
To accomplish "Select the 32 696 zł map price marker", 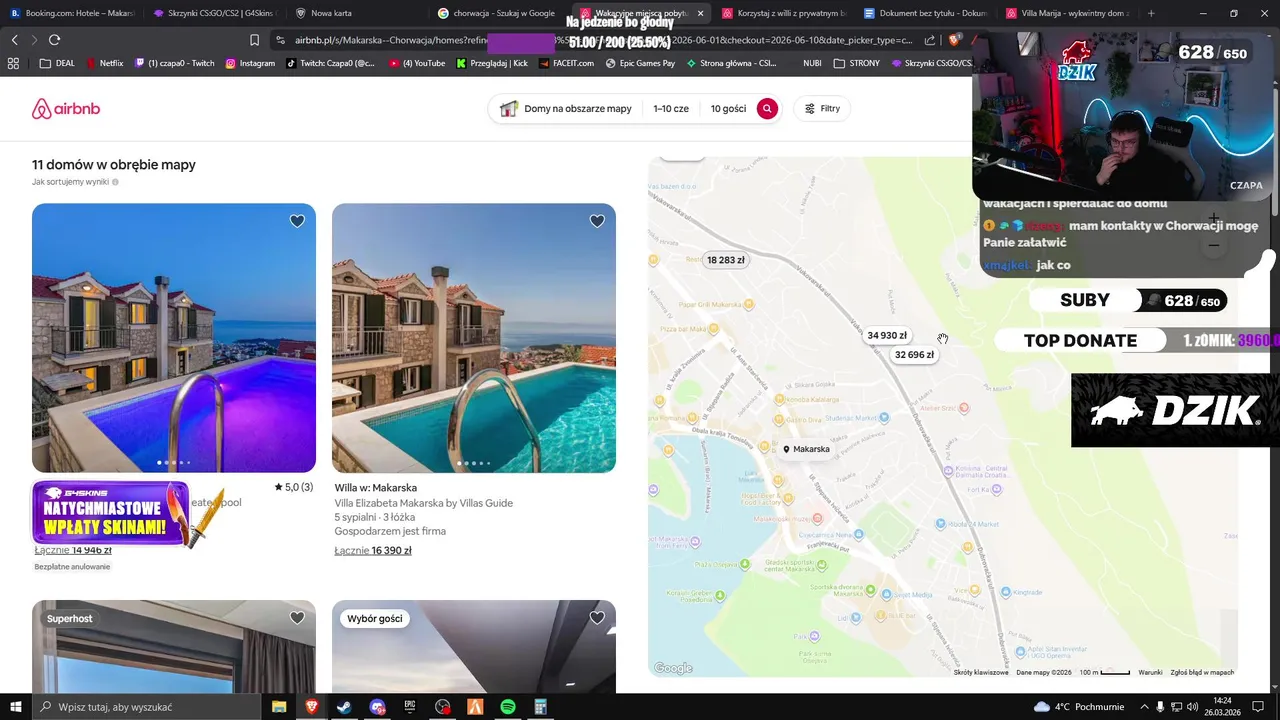I will point(914,355).
